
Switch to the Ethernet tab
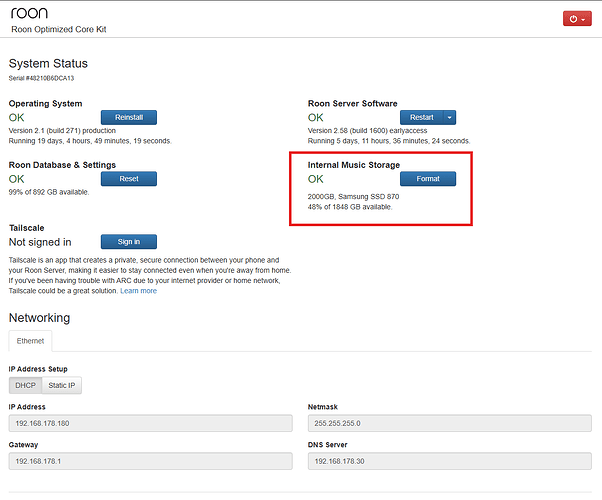pyautogui.click(x=30, y=341)
